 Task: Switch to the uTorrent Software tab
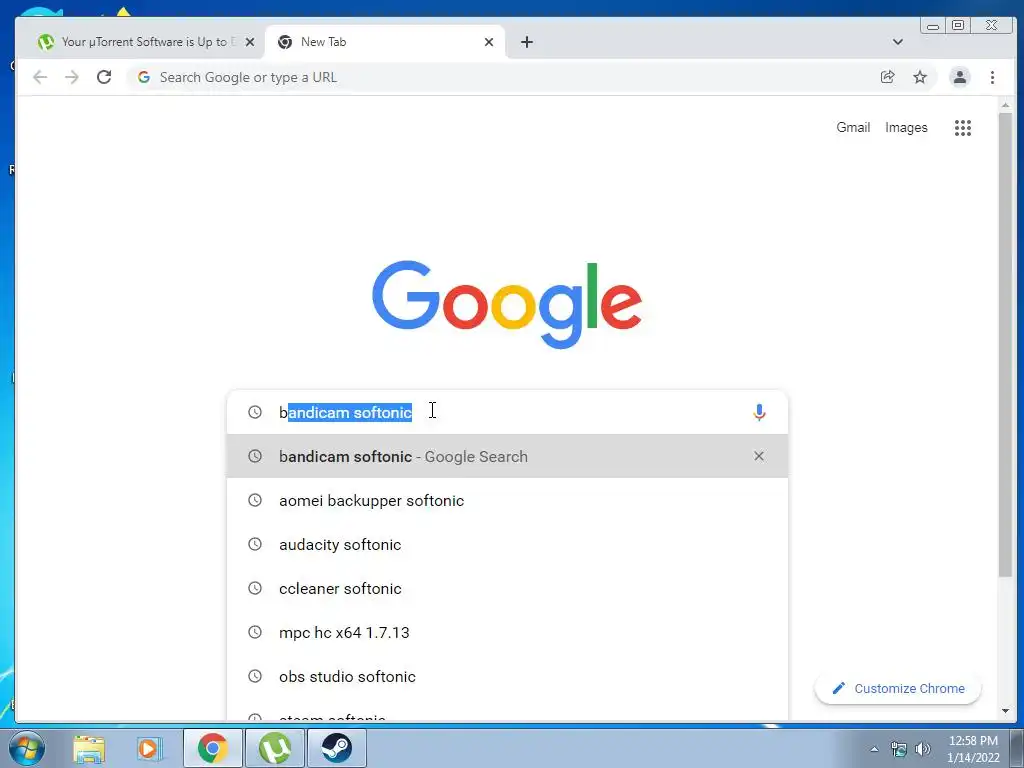tap(139, 42)
